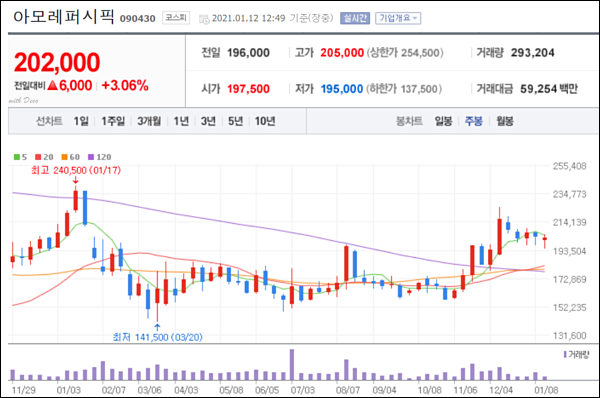This screenshot has height=398, width=600.
Task: Click the 전일 value 196,000
Action: (x=248, y=53)
